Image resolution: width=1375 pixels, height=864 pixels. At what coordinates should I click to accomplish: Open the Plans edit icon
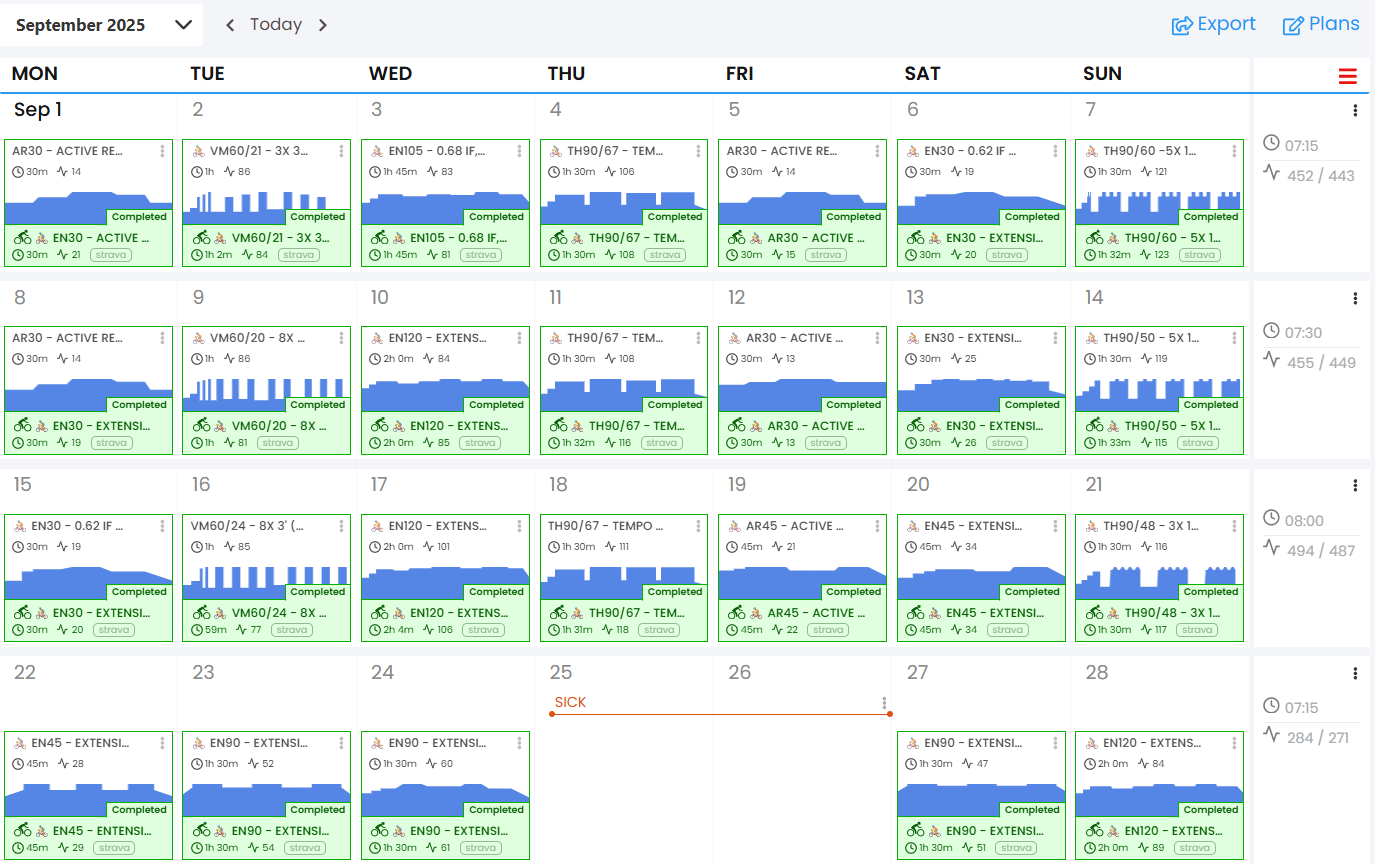click(1294, 25)
